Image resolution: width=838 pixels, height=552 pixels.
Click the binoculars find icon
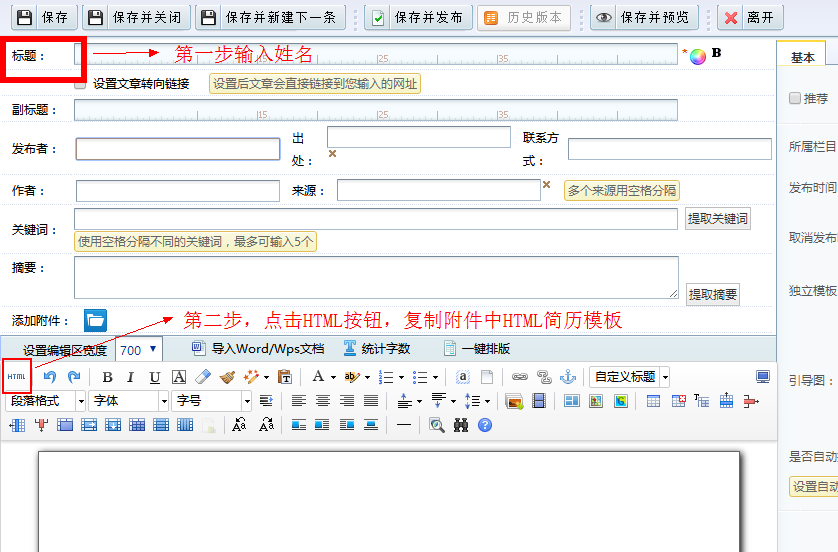point(461,425)
